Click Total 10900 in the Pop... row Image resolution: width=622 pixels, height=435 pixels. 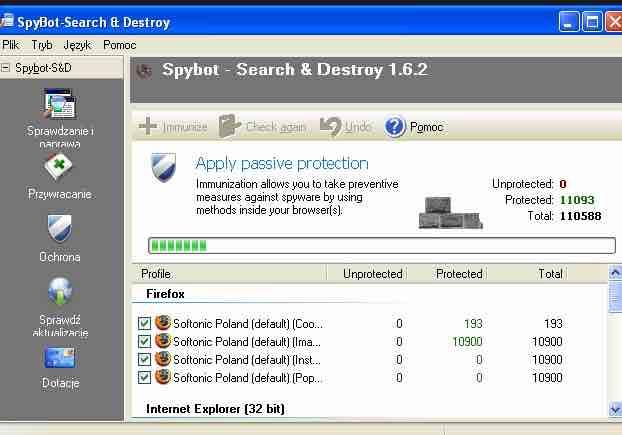(547, 378)
